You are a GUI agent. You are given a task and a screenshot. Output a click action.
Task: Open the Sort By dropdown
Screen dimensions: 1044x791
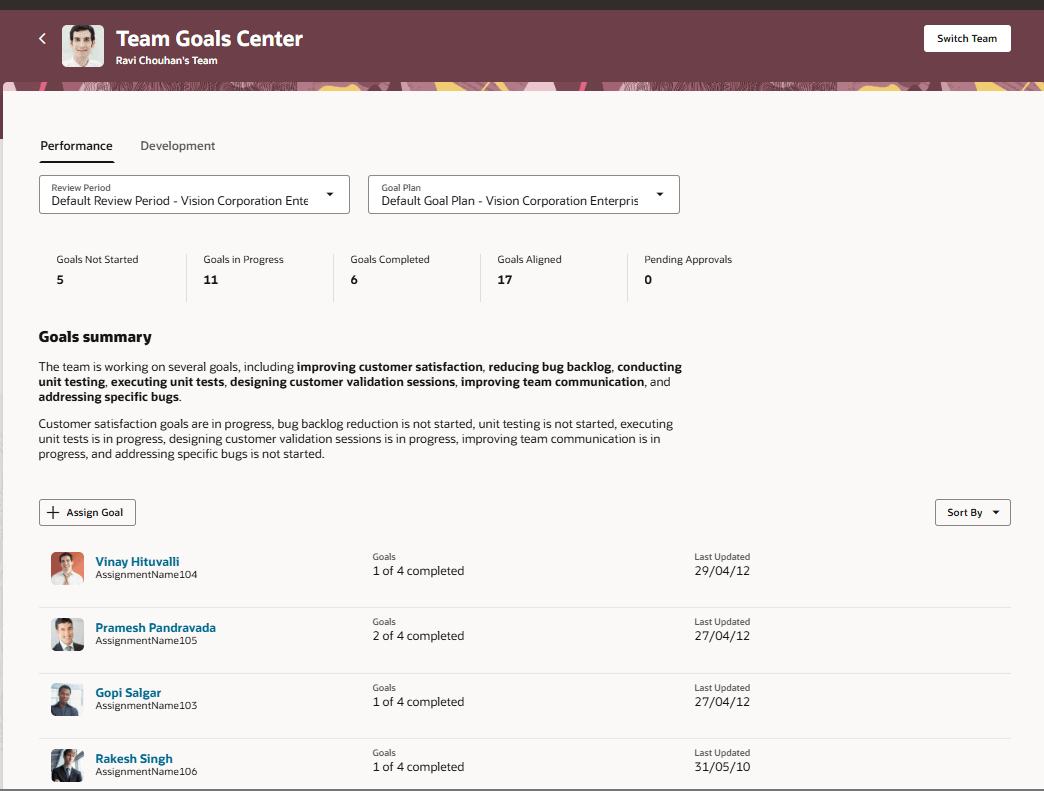point(972,512)
